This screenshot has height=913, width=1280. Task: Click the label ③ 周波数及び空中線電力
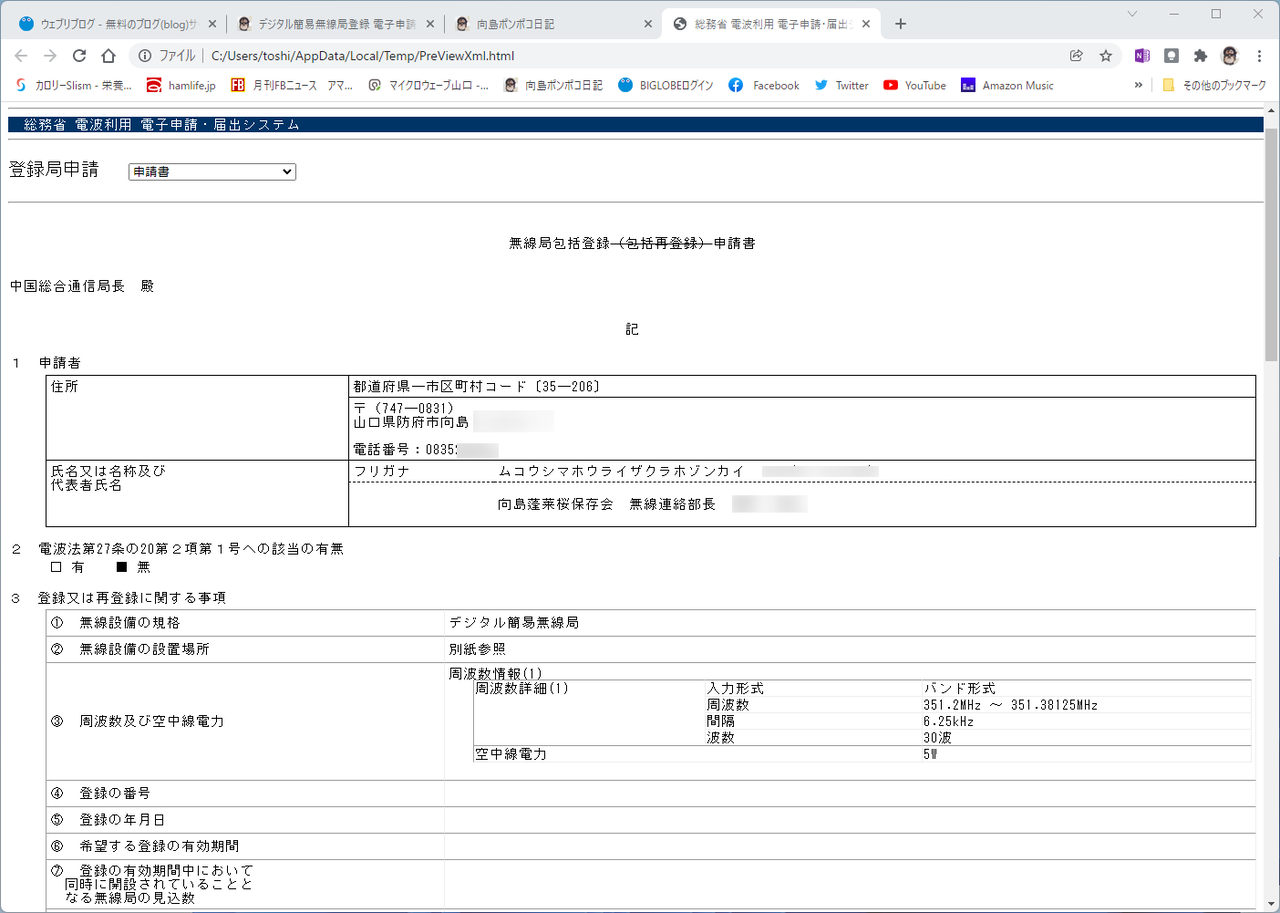point(137,721)
